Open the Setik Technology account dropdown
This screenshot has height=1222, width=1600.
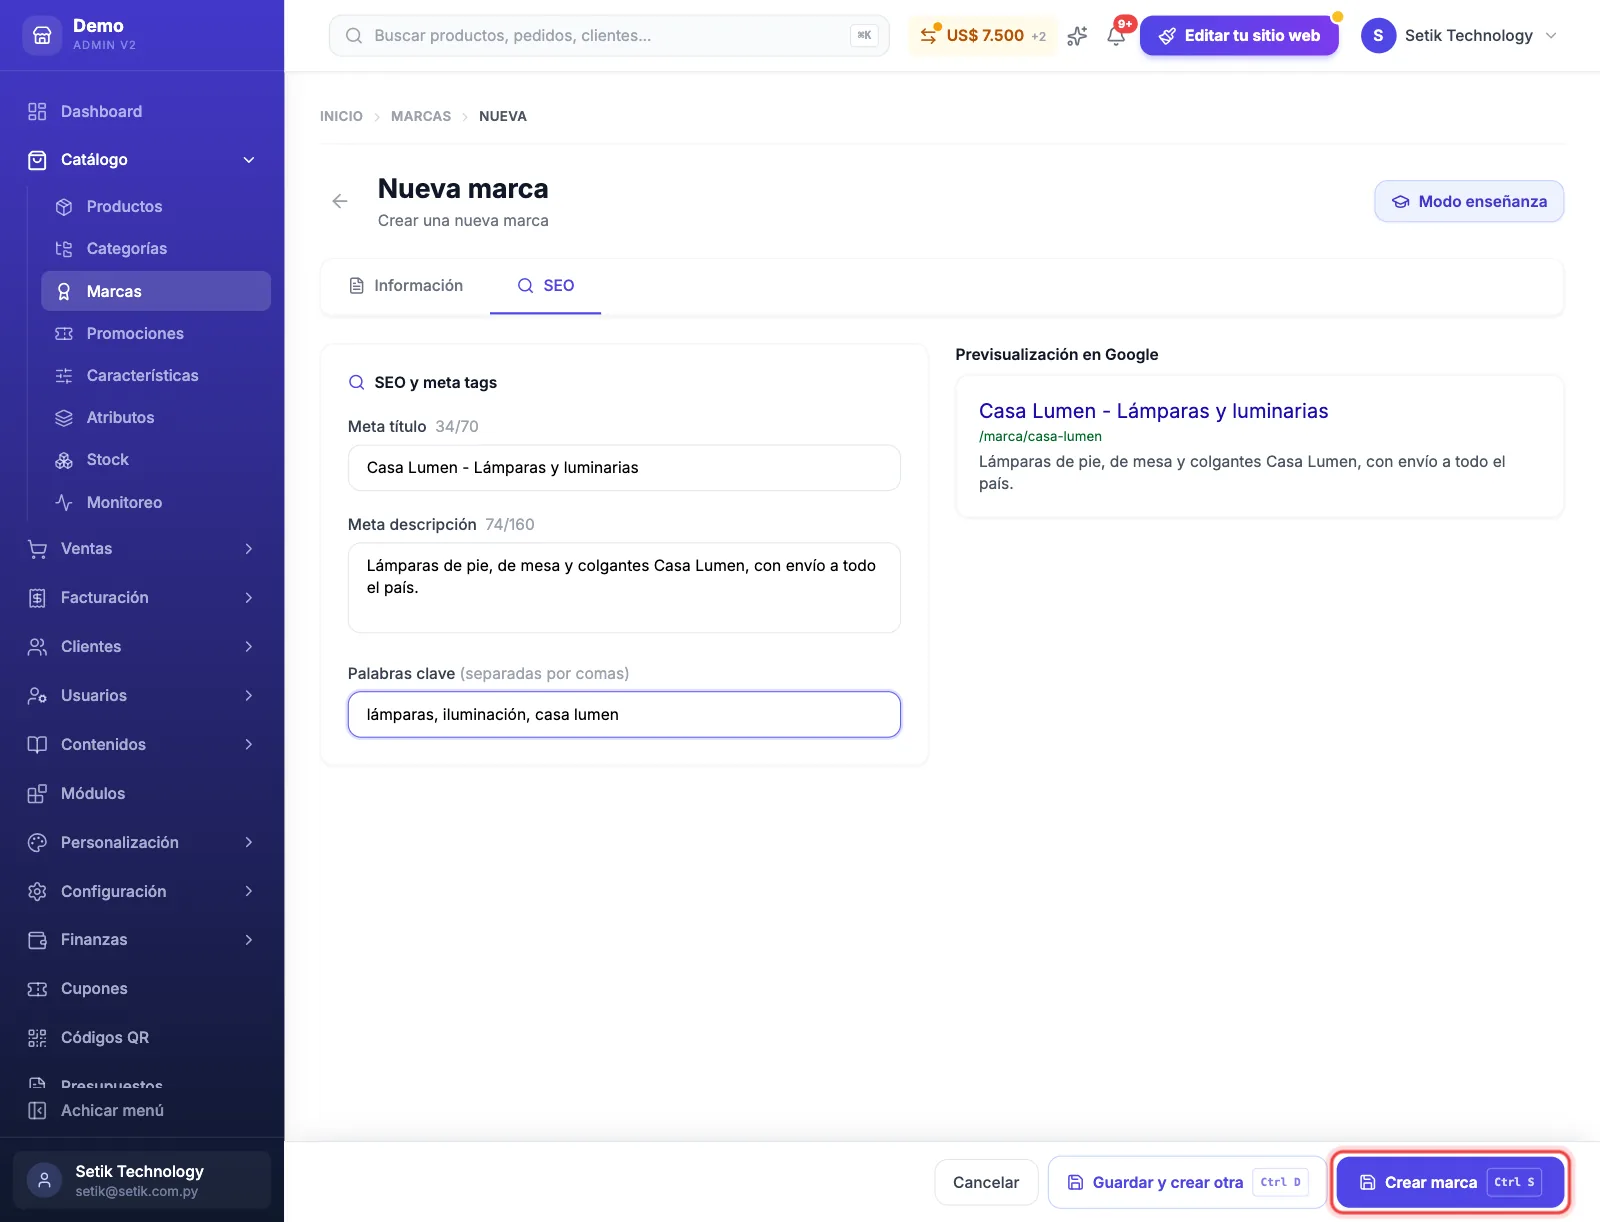1459,36
